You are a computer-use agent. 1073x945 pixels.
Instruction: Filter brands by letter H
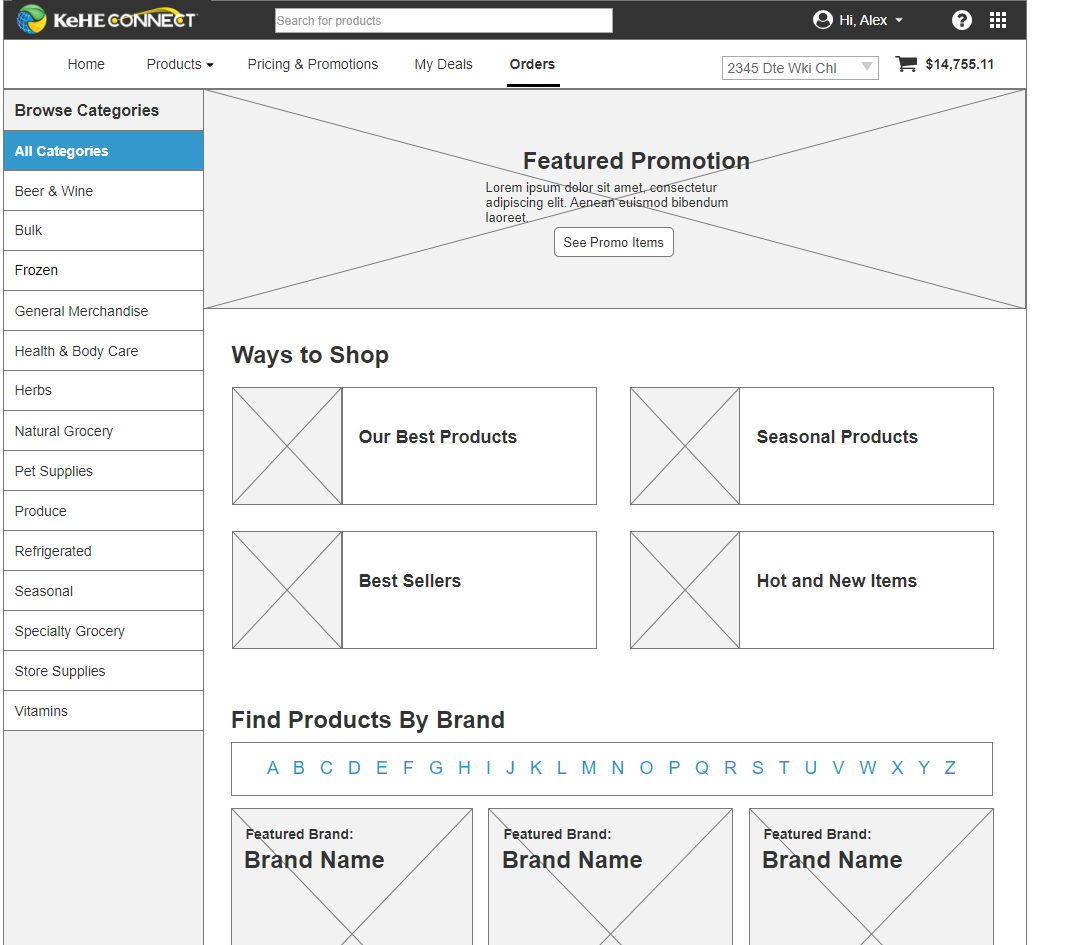pos(464,768)
